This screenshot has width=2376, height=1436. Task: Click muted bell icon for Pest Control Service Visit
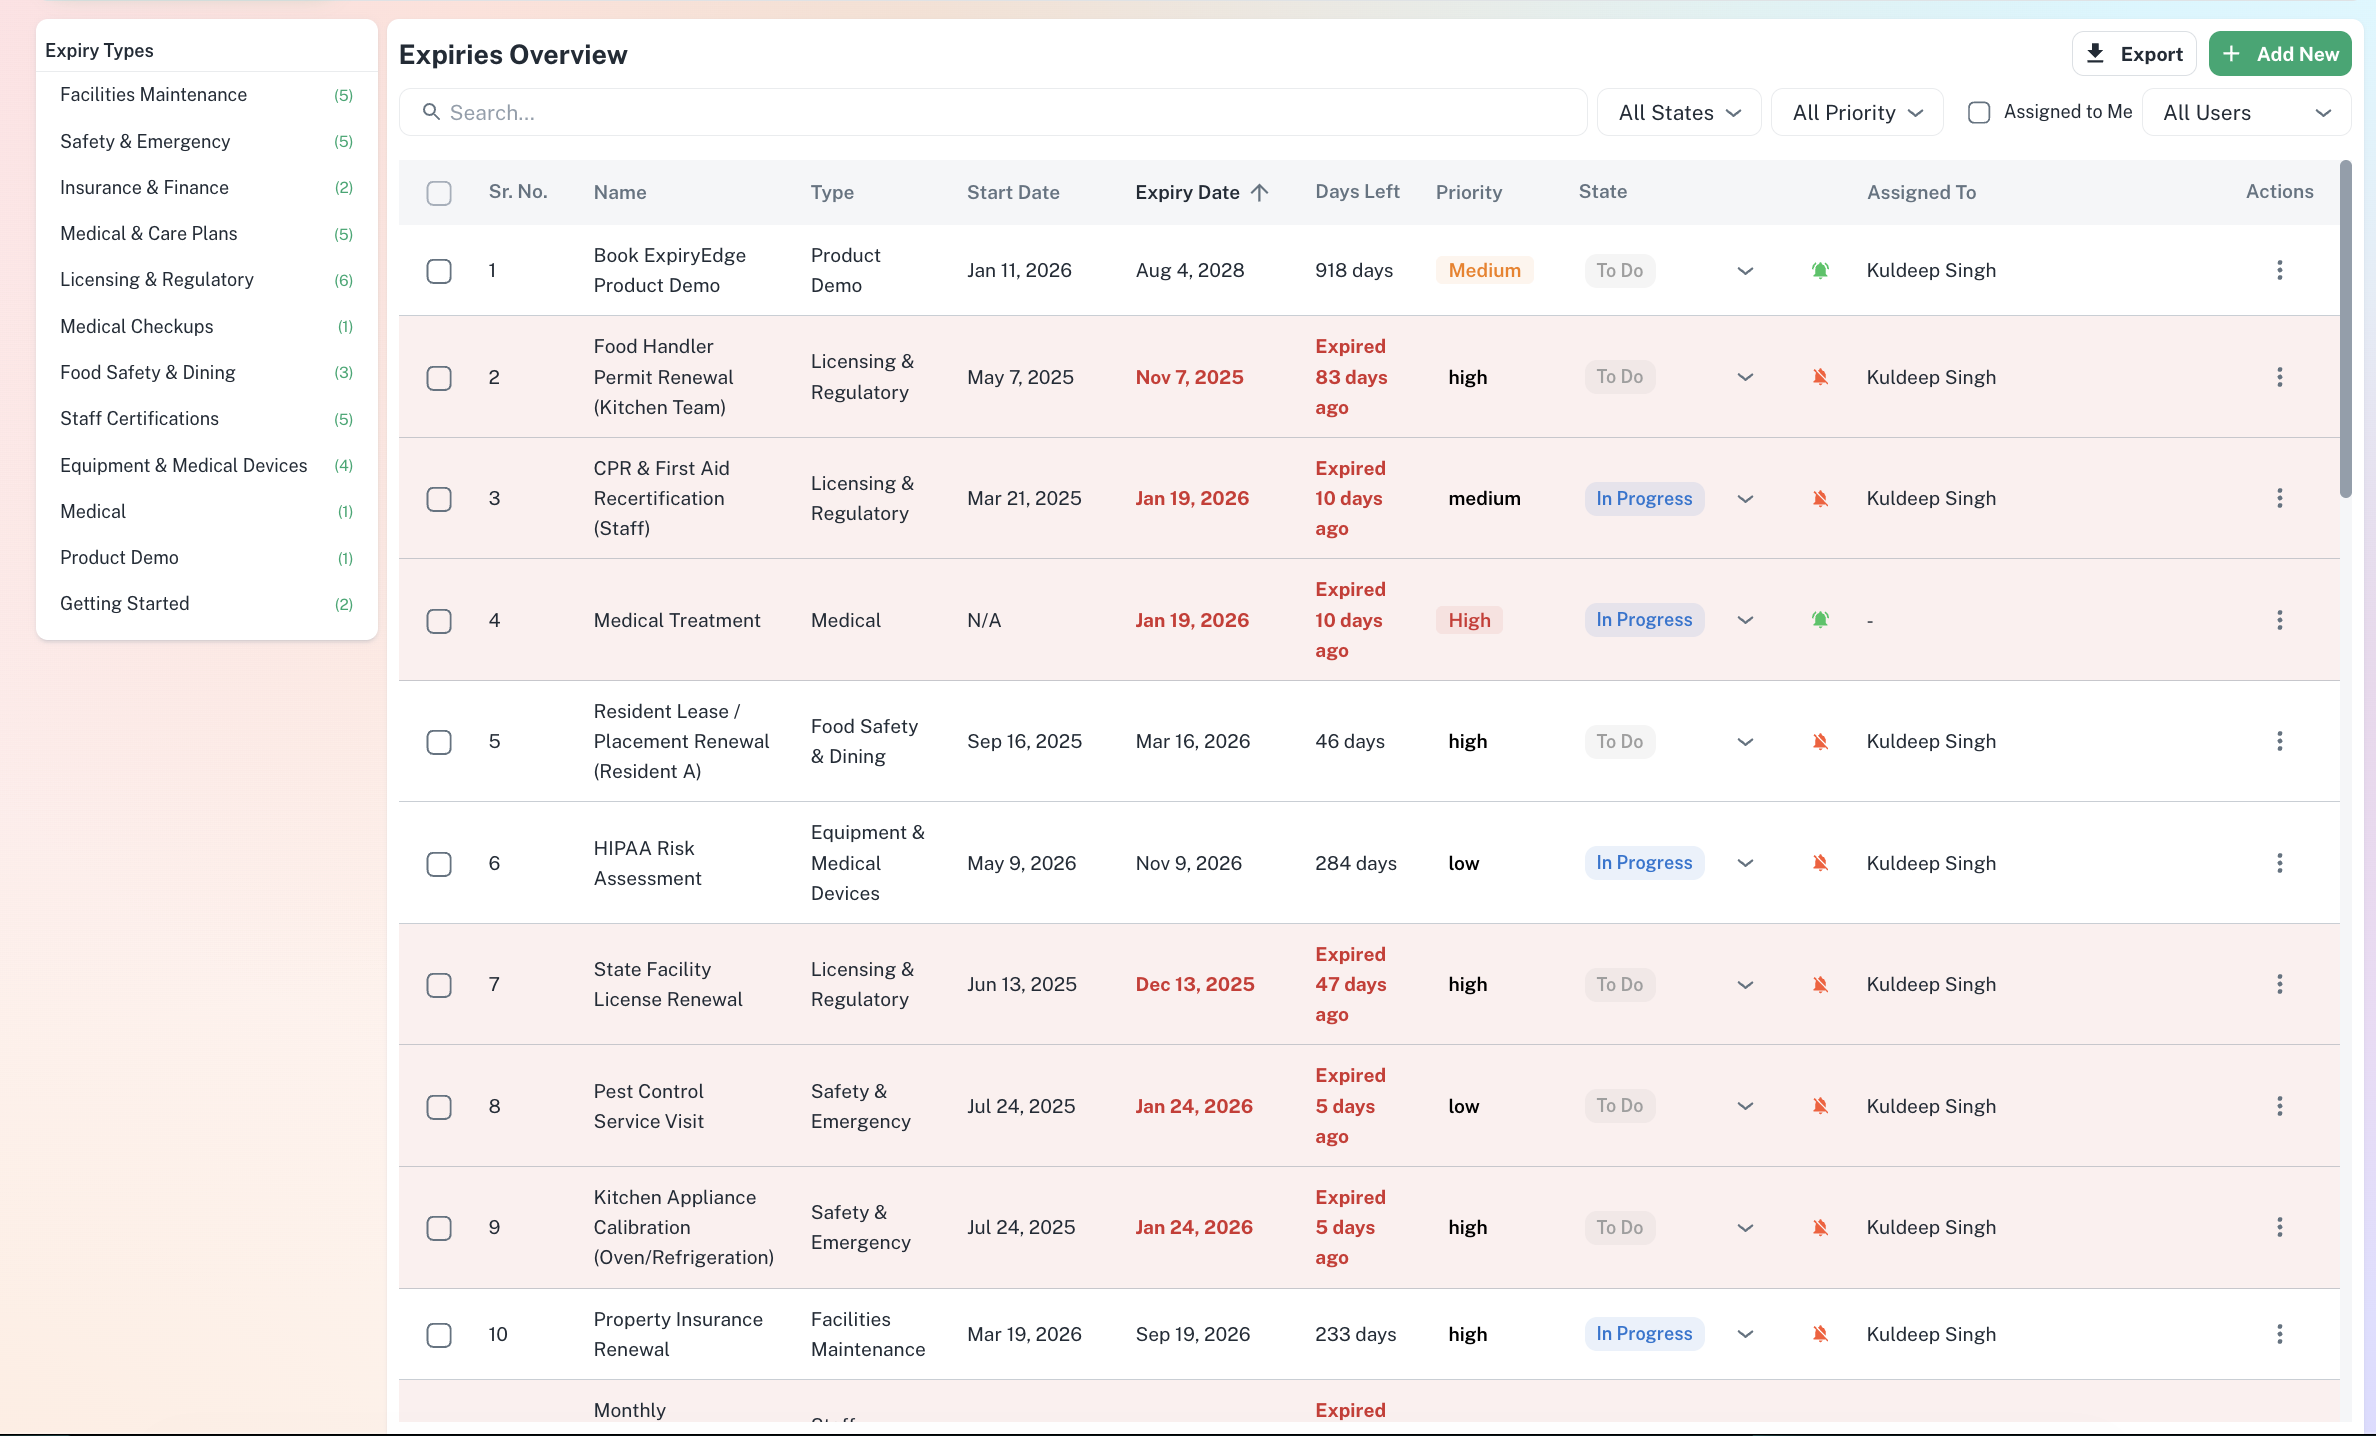click(x=1820, y=1106)
